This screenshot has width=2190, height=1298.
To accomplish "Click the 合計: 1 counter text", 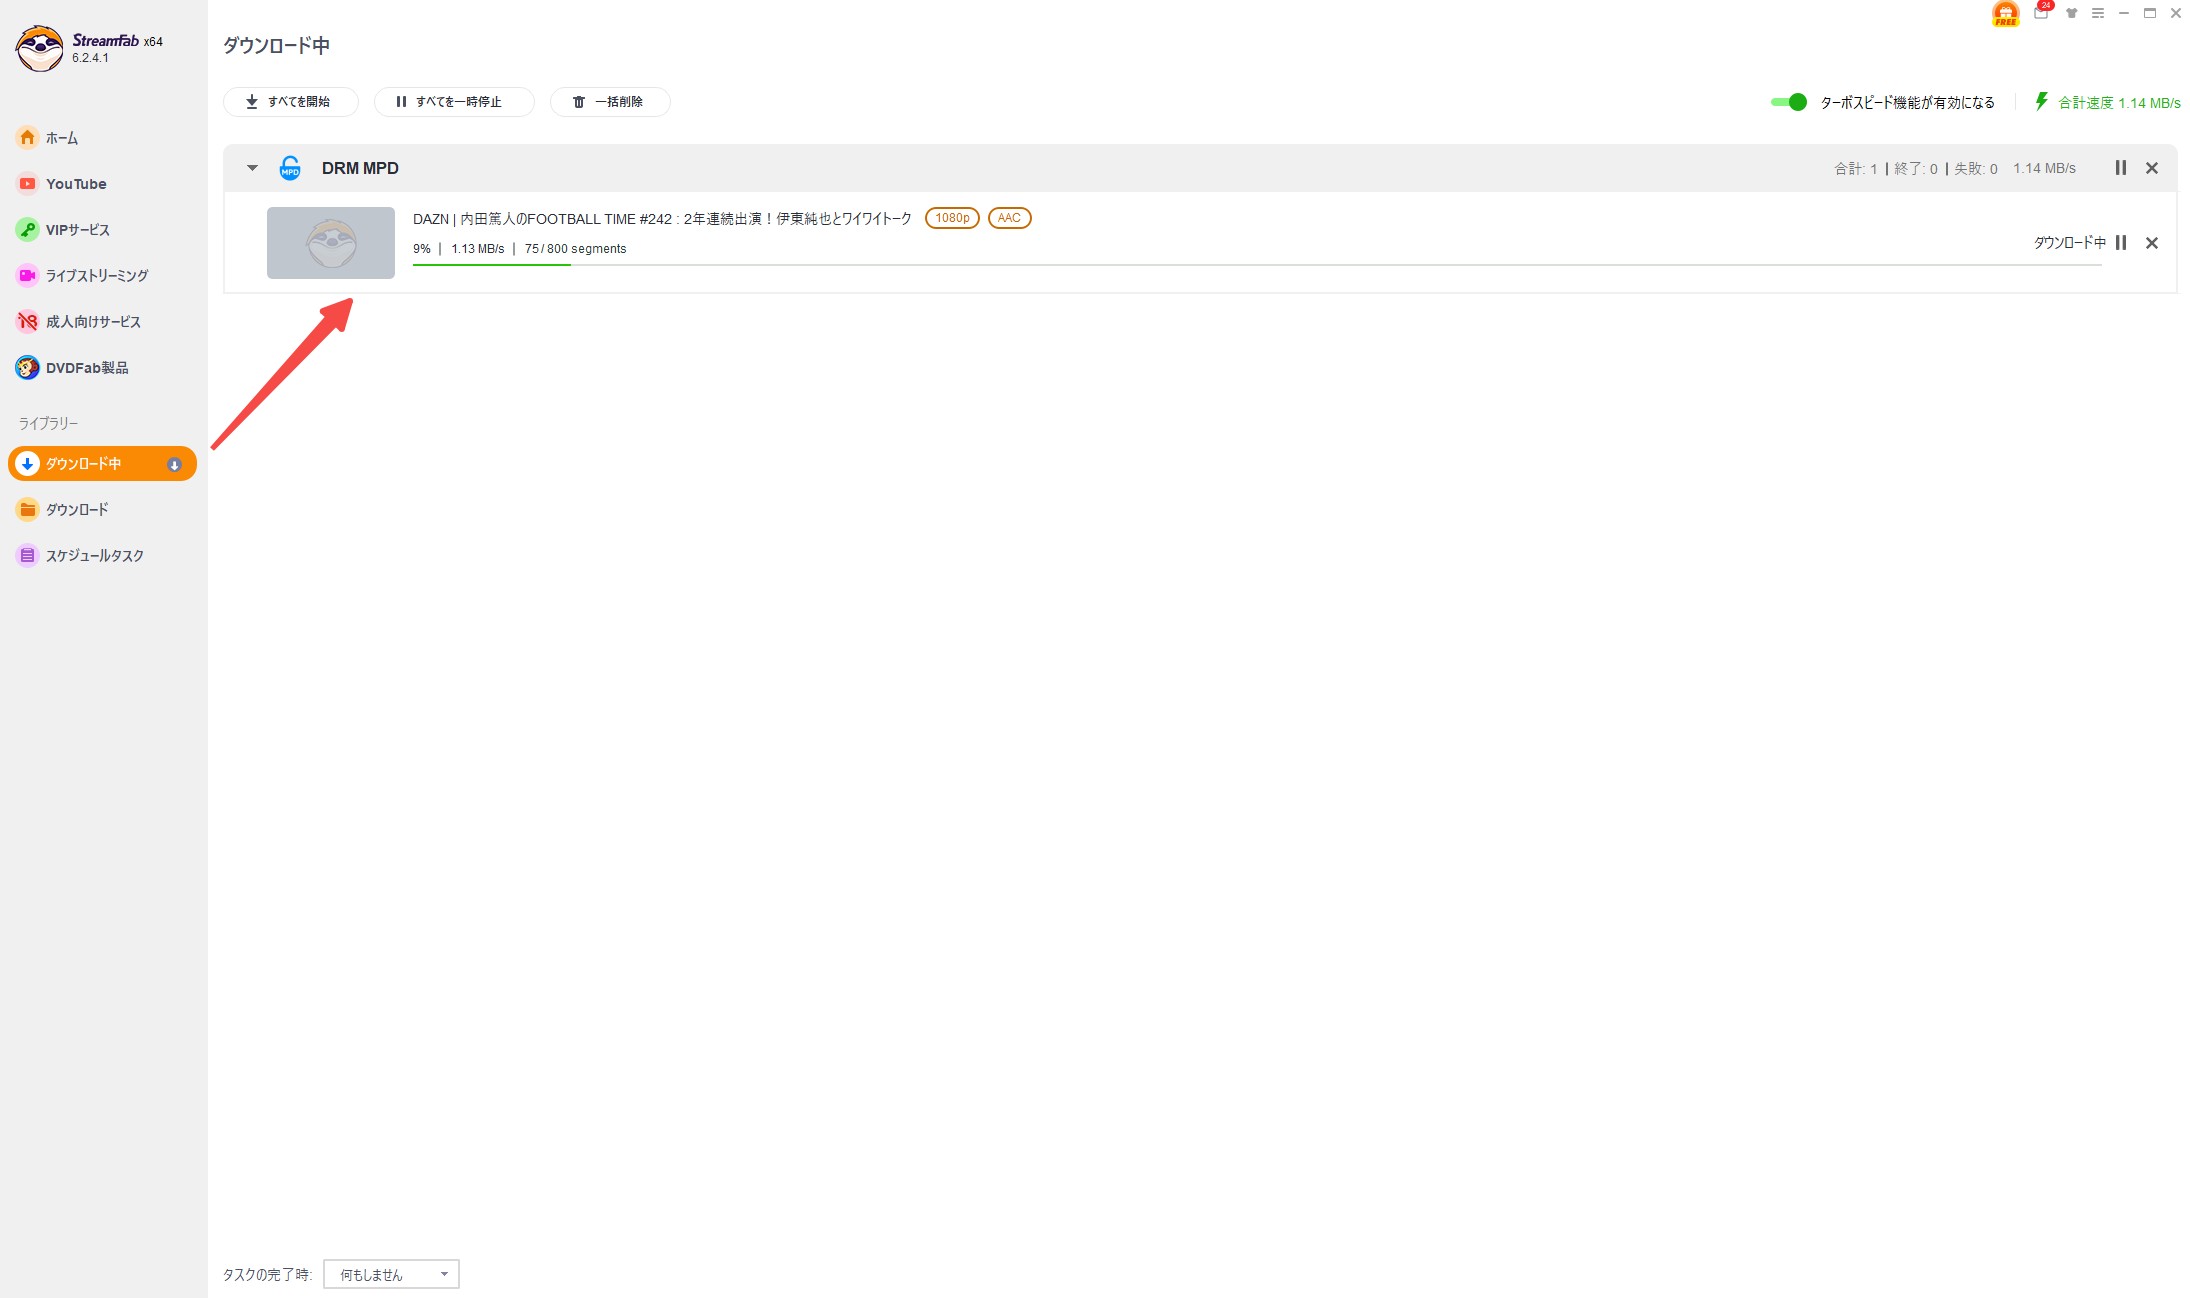I will click(1855, 169).
